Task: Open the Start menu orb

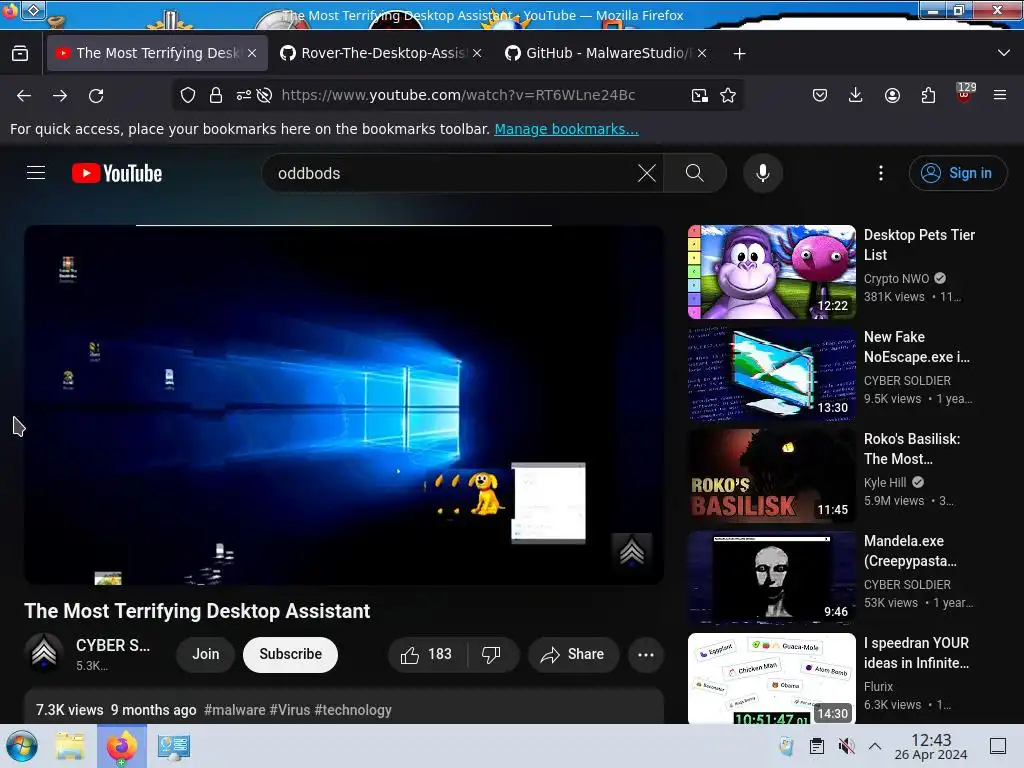Action: 22,746
